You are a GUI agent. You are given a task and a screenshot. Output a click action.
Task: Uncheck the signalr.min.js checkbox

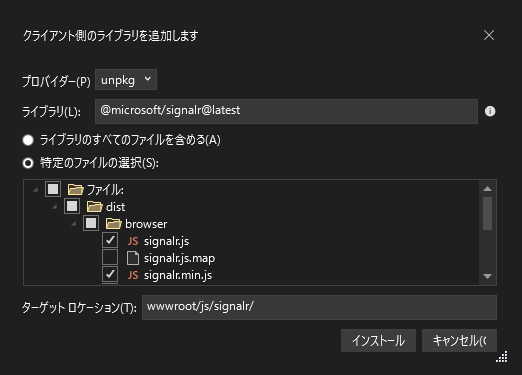click(110, 274)
